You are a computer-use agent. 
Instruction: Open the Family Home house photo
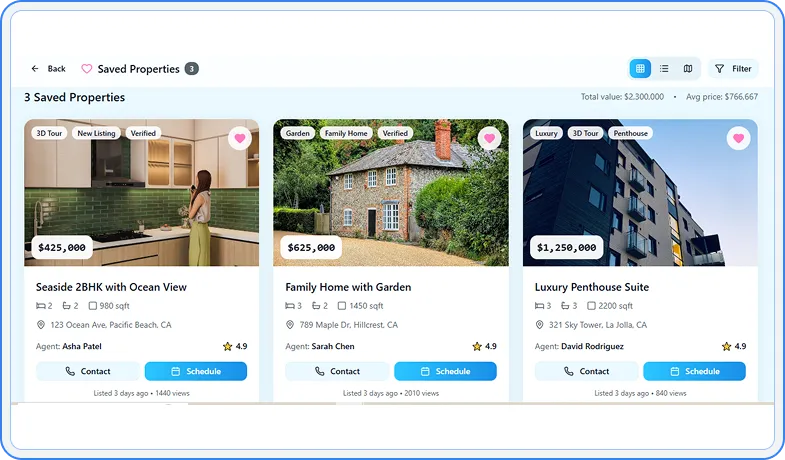(391, 192)
